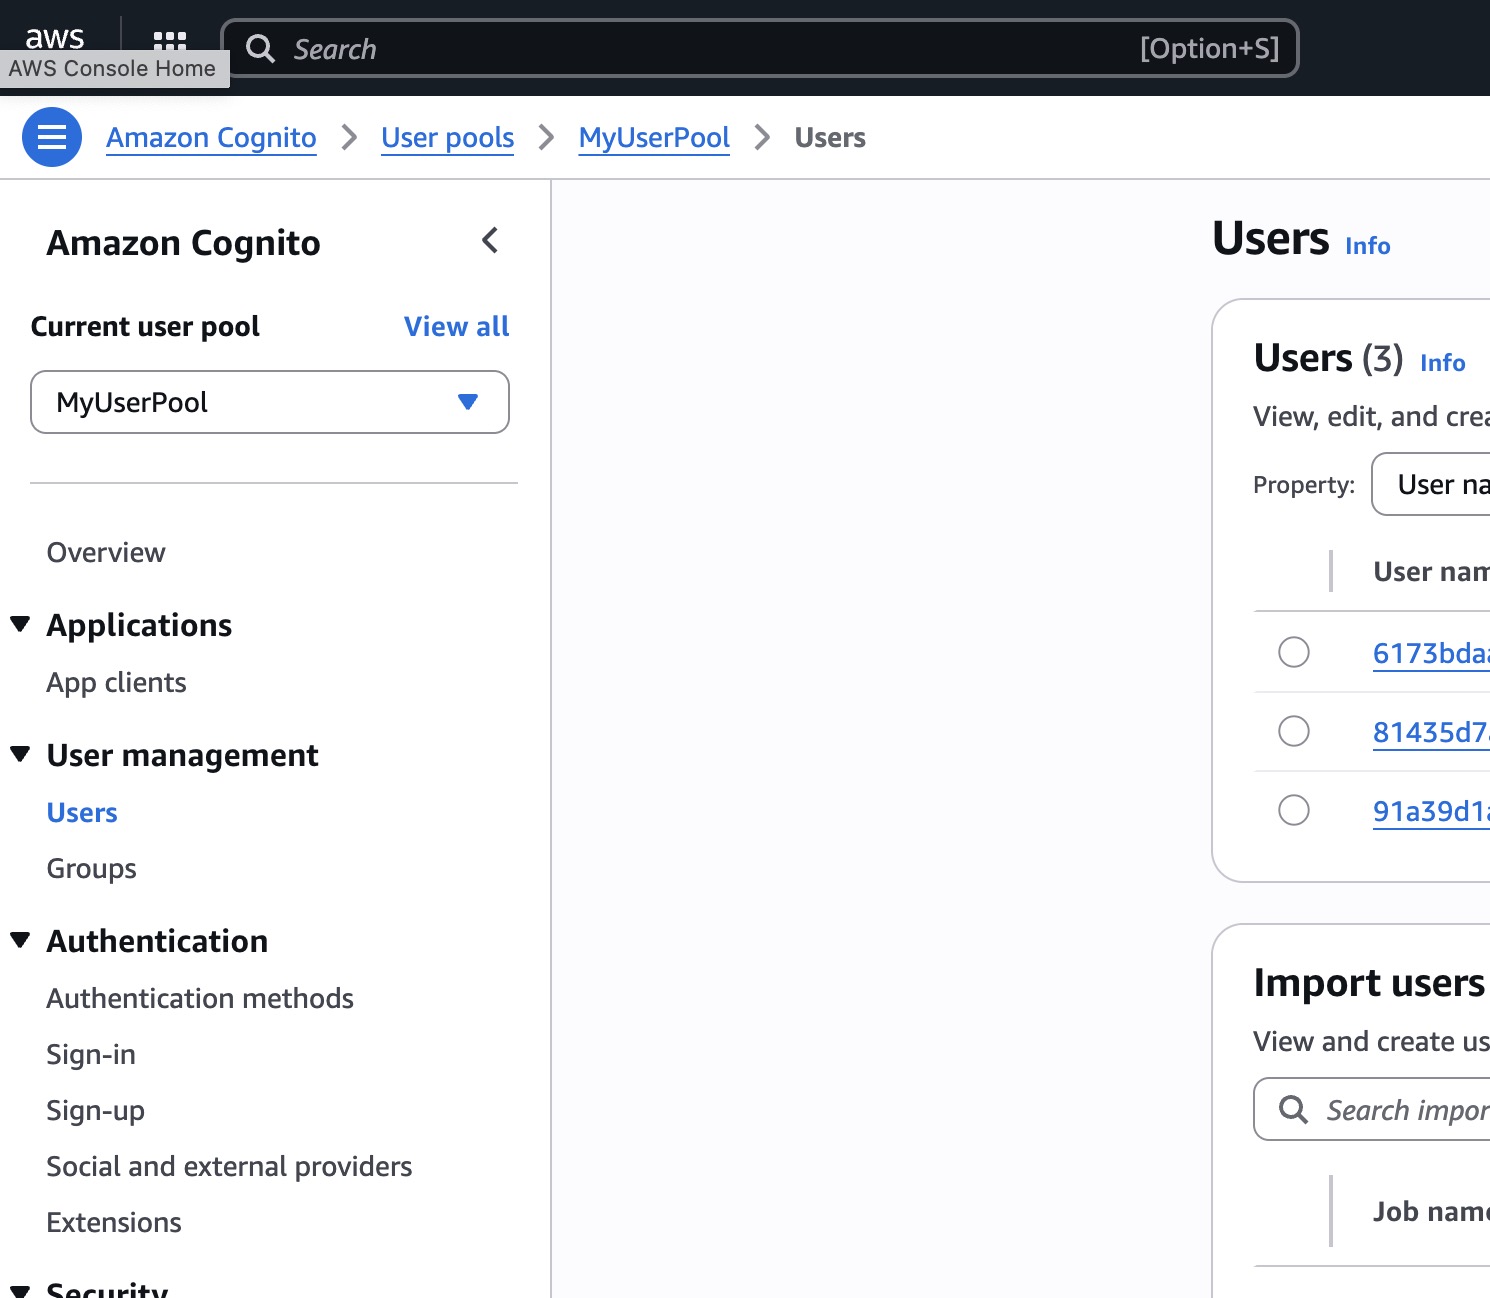
Task: Select the radio button for user 91a39d1
Action: click(1294, 810)
